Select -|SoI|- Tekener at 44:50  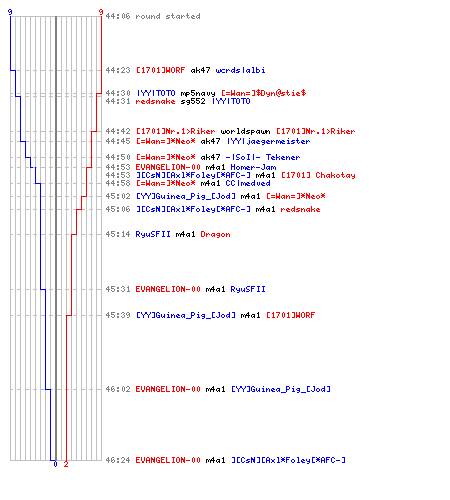(263, 157)
